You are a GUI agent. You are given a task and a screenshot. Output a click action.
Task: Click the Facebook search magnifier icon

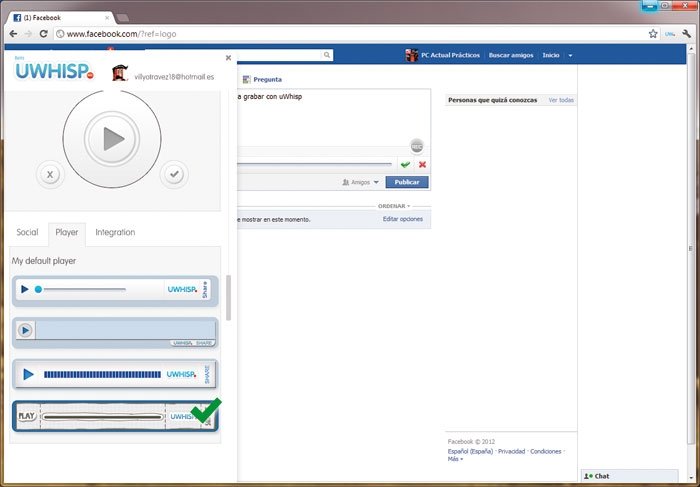327,55
